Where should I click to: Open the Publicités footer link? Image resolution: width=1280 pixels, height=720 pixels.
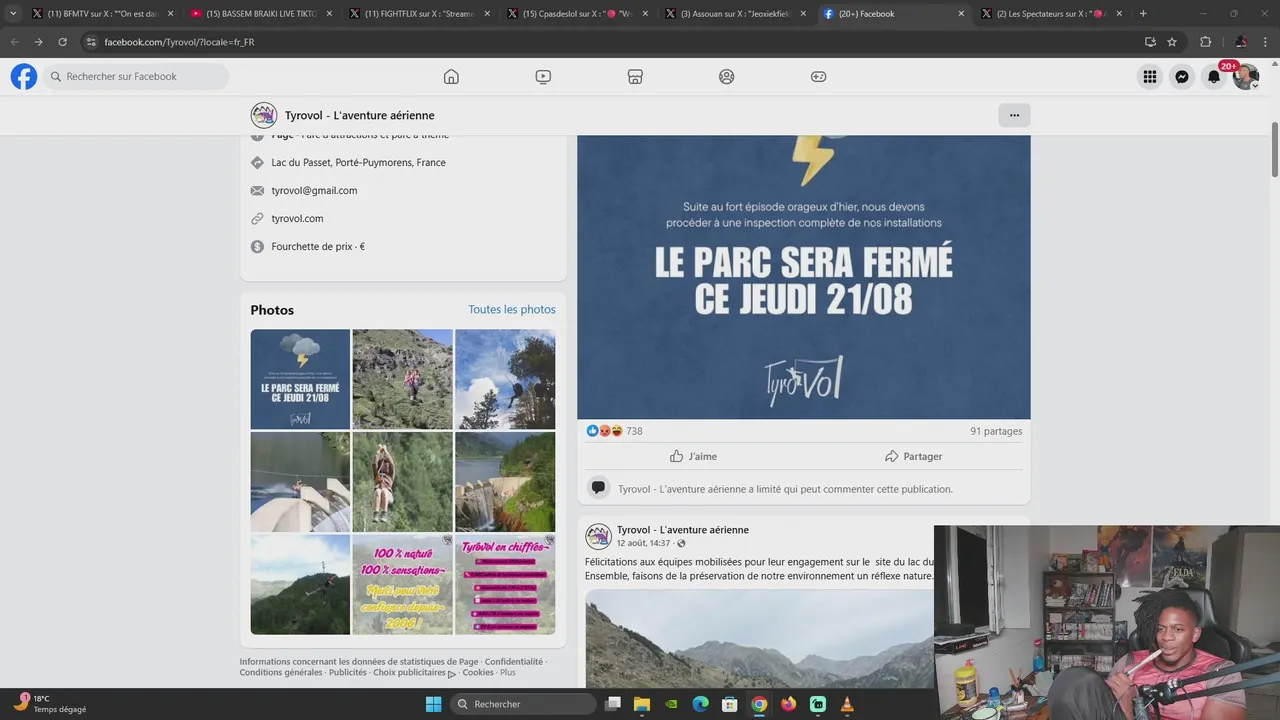pyautogui.click(x=348, y=673)
